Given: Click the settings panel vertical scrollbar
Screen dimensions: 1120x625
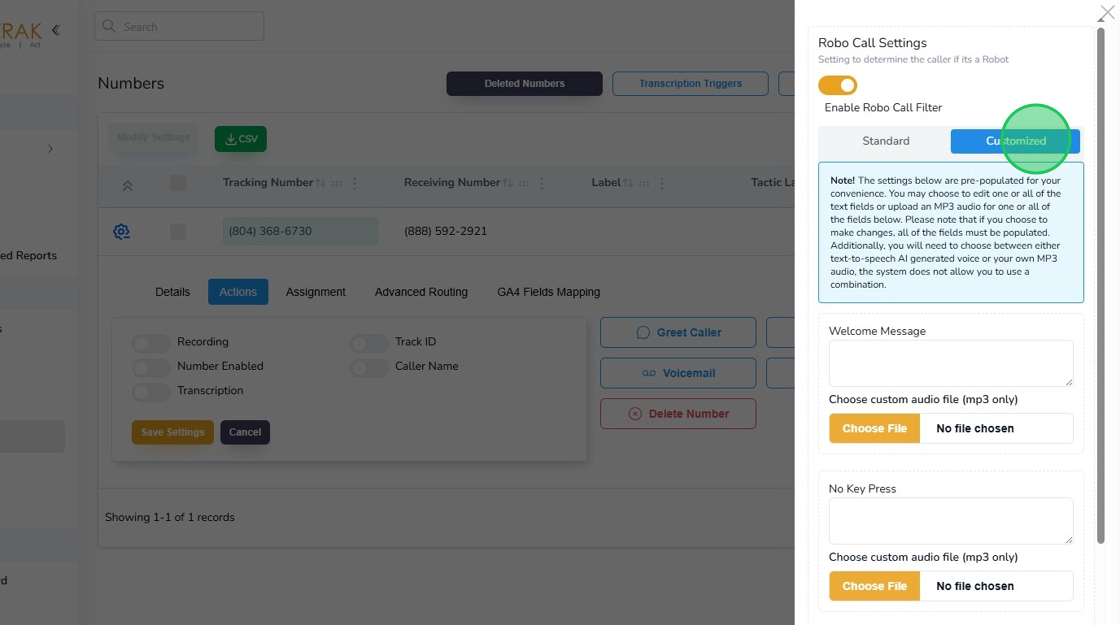Looking at the screenshot, I should [x=1101, y=286].
